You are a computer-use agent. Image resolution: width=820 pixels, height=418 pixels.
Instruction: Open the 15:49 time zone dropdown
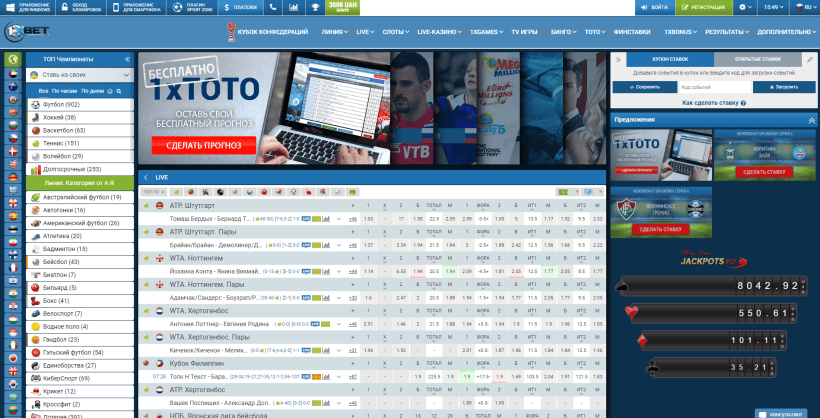click(x=774, y=7)
